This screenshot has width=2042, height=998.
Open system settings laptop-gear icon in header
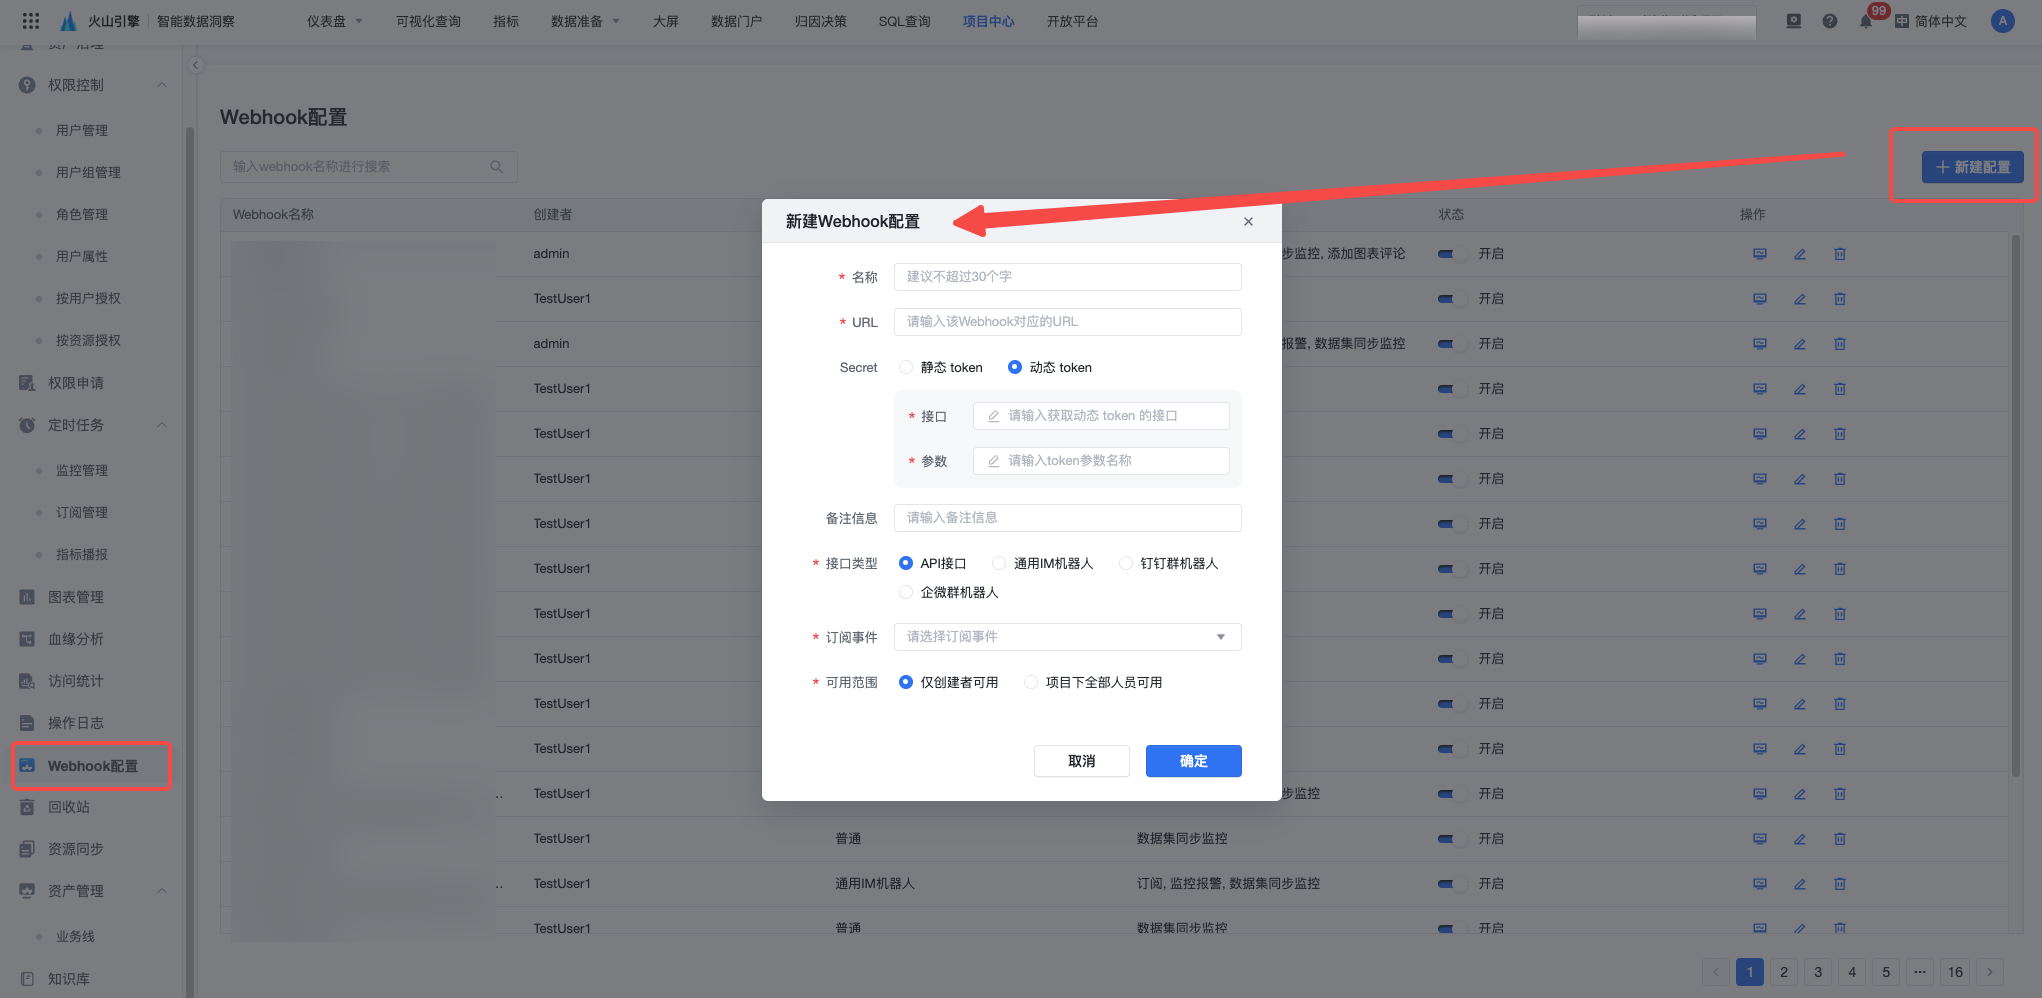(1794, 21)
